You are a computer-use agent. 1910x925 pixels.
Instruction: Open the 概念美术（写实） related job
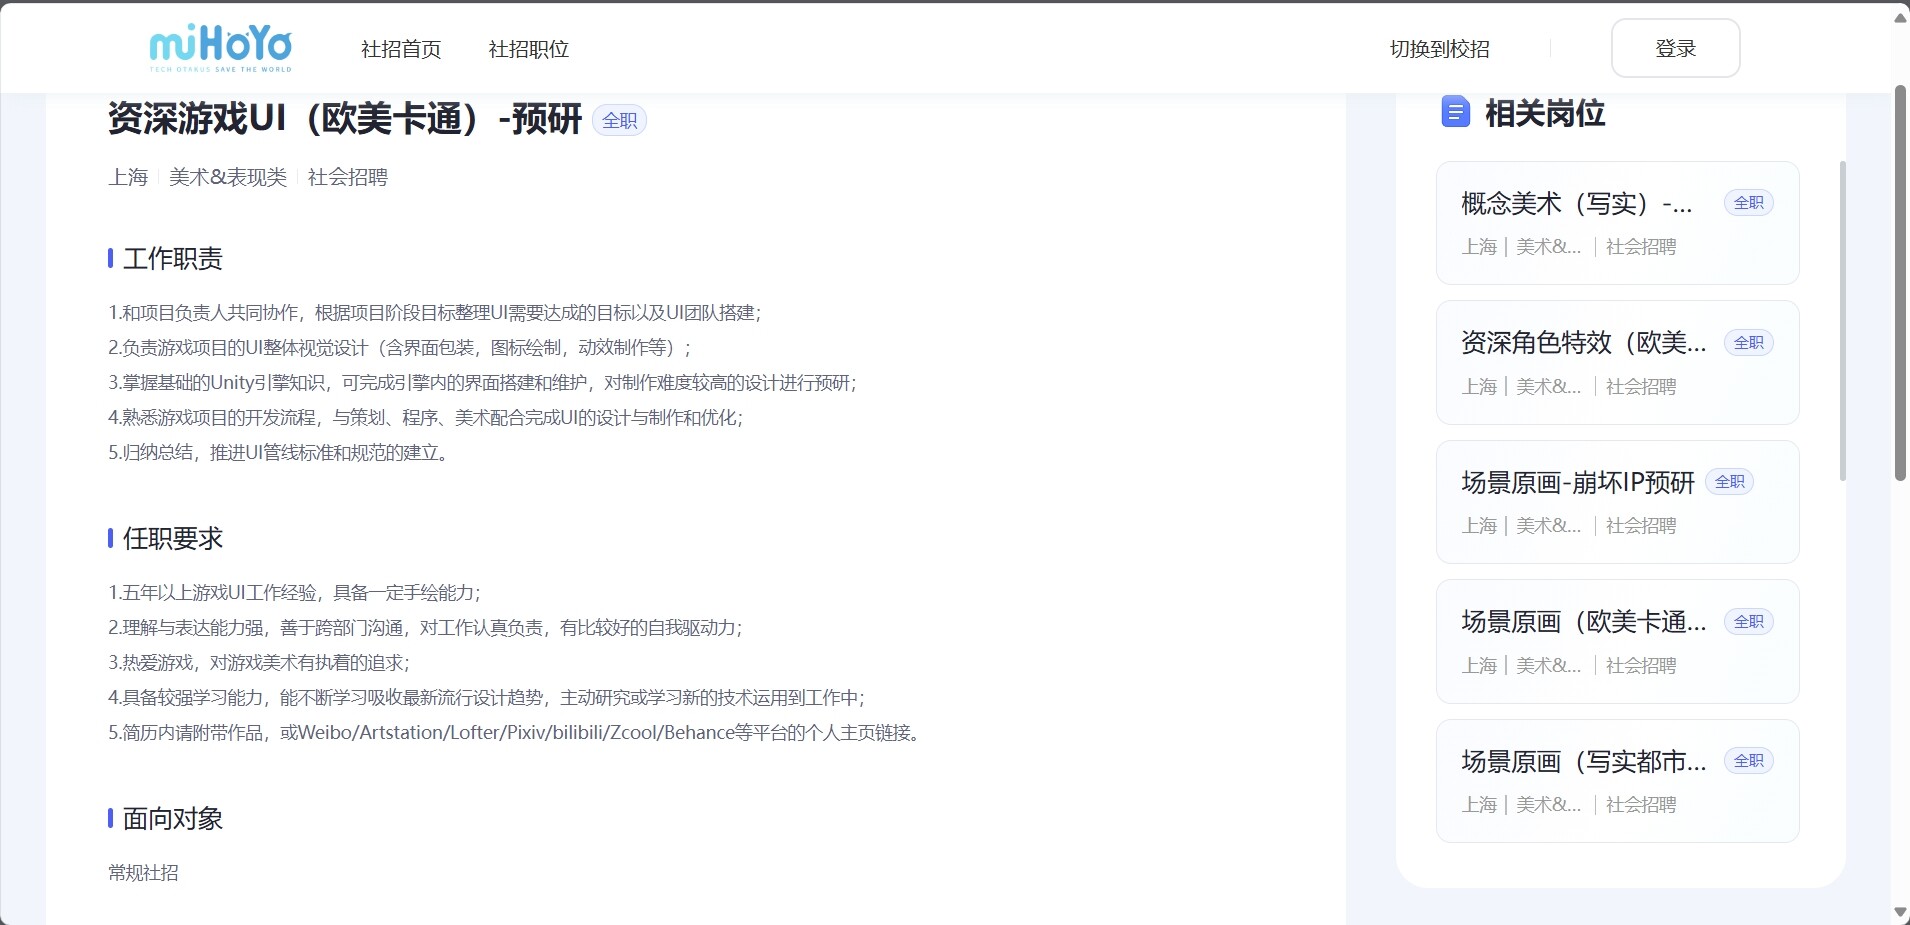[x=1576, y=204]
